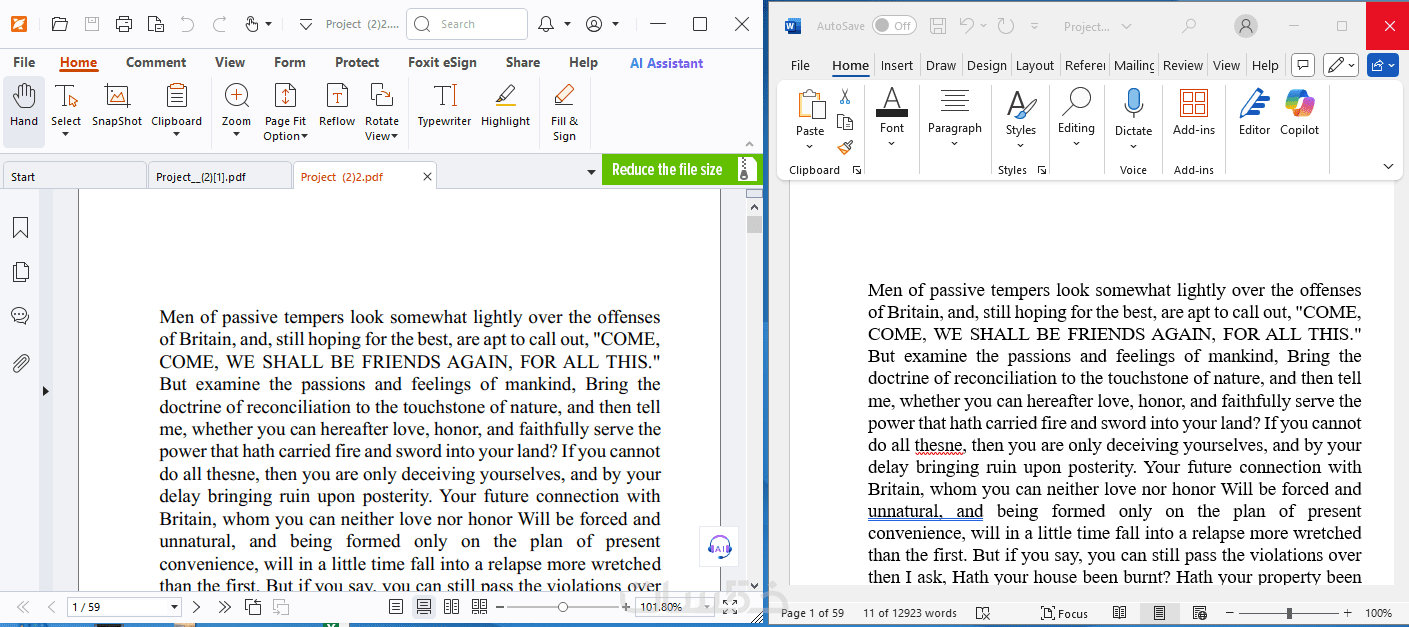Click the Word zoom slider handle

tap(1289, 613)
